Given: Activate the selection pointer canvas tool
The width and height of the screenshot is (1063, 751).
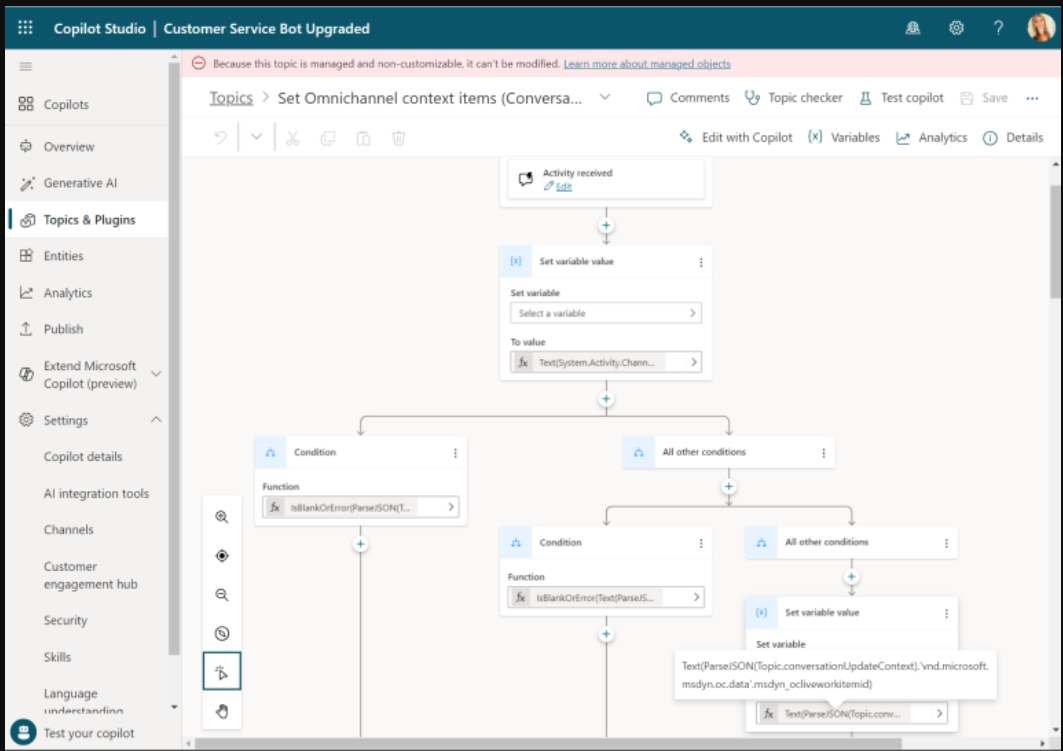Looking at the screenshot, I should (222, 672).
